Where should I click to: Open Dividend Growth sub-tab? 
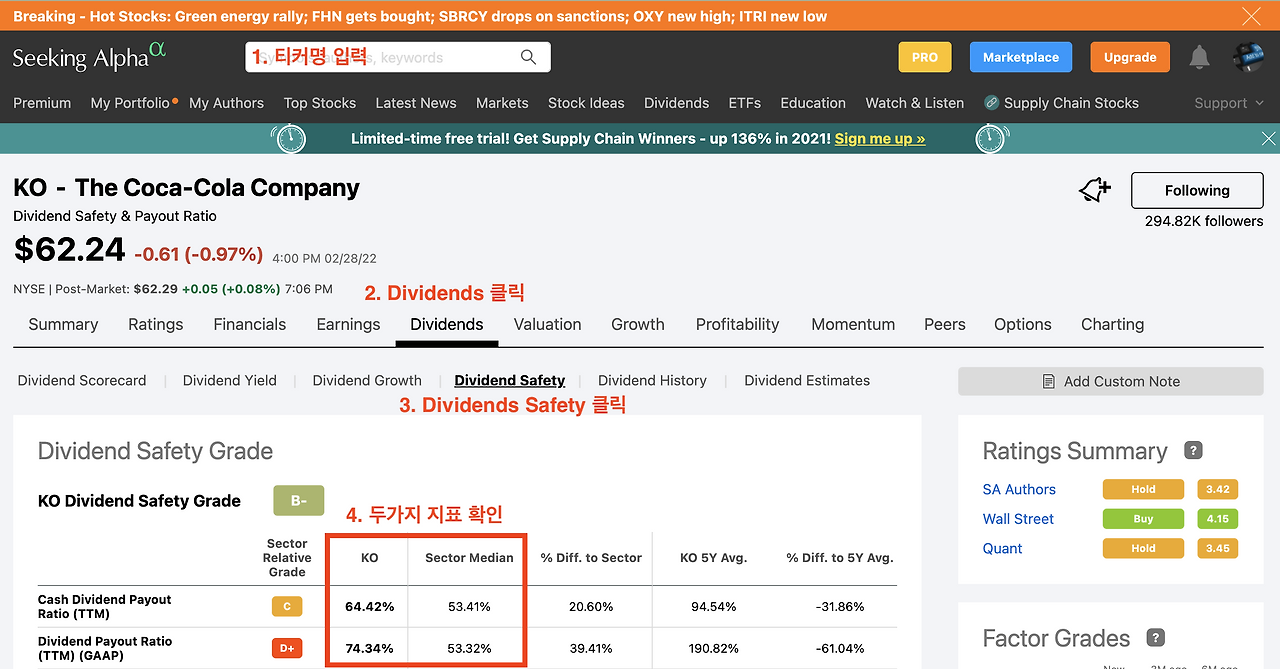point(367,380)
